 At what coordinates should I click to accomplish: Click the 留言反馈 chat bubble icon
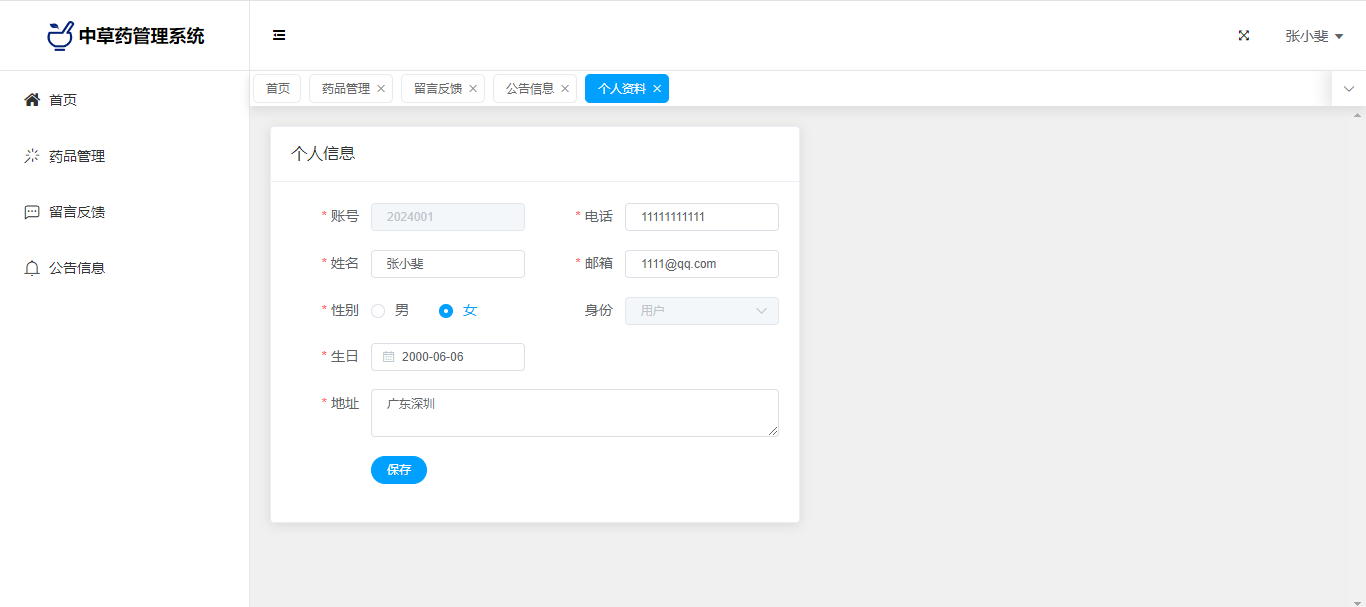click(32, 212)
